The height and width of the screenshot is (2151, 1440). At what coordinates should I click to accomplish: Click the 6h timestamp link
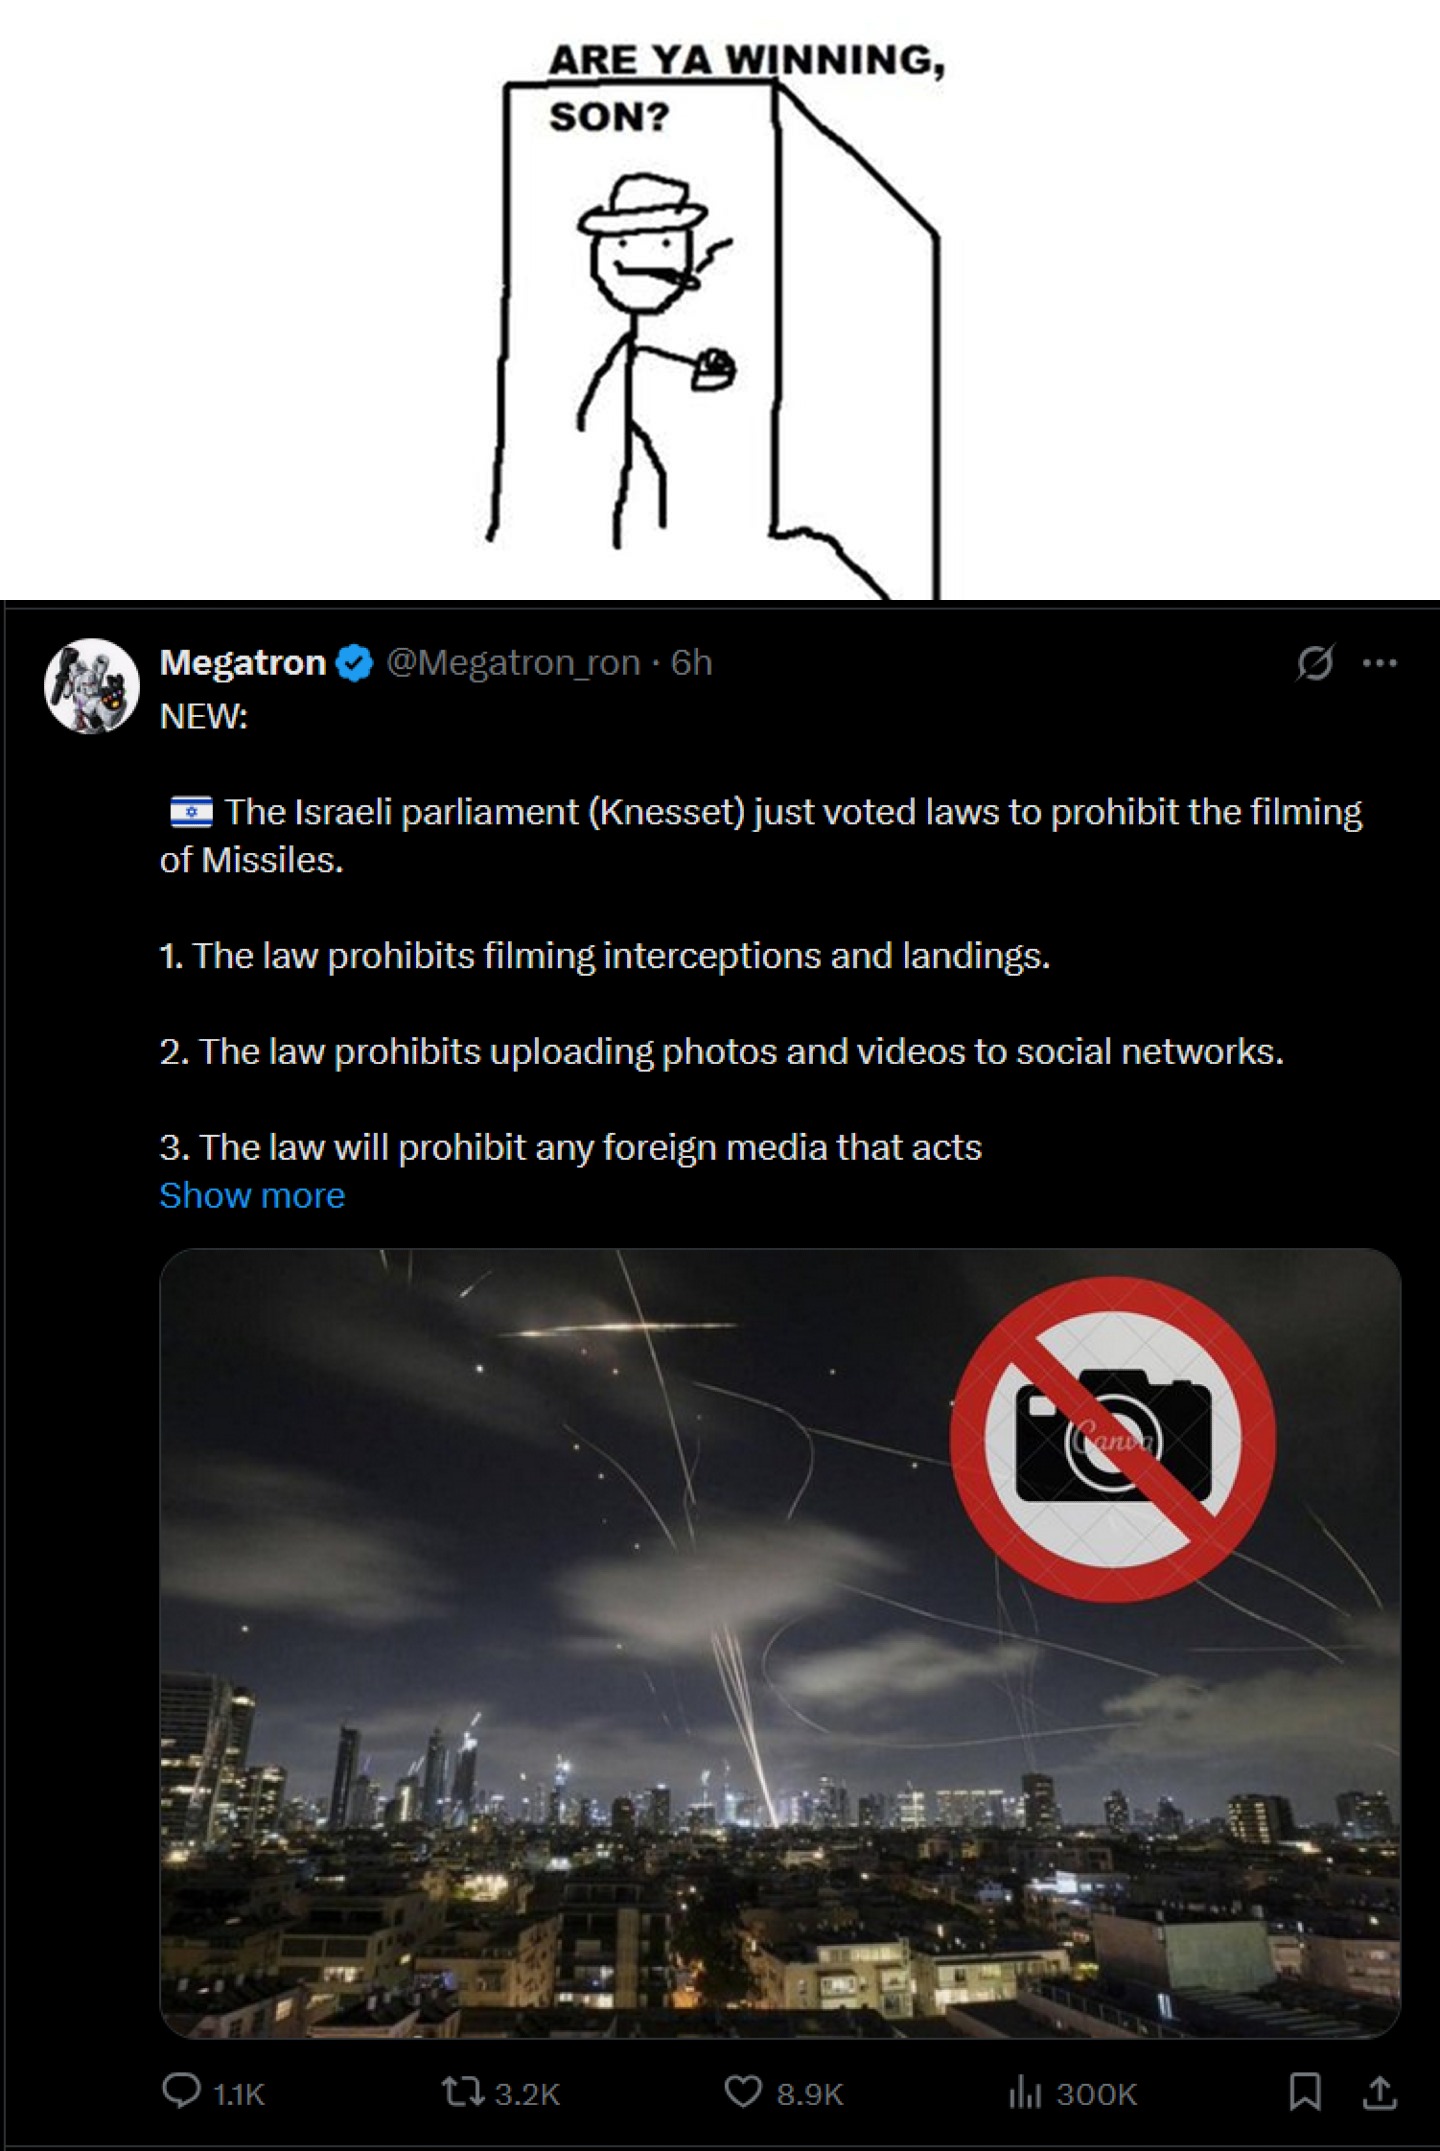coord(691,662)
